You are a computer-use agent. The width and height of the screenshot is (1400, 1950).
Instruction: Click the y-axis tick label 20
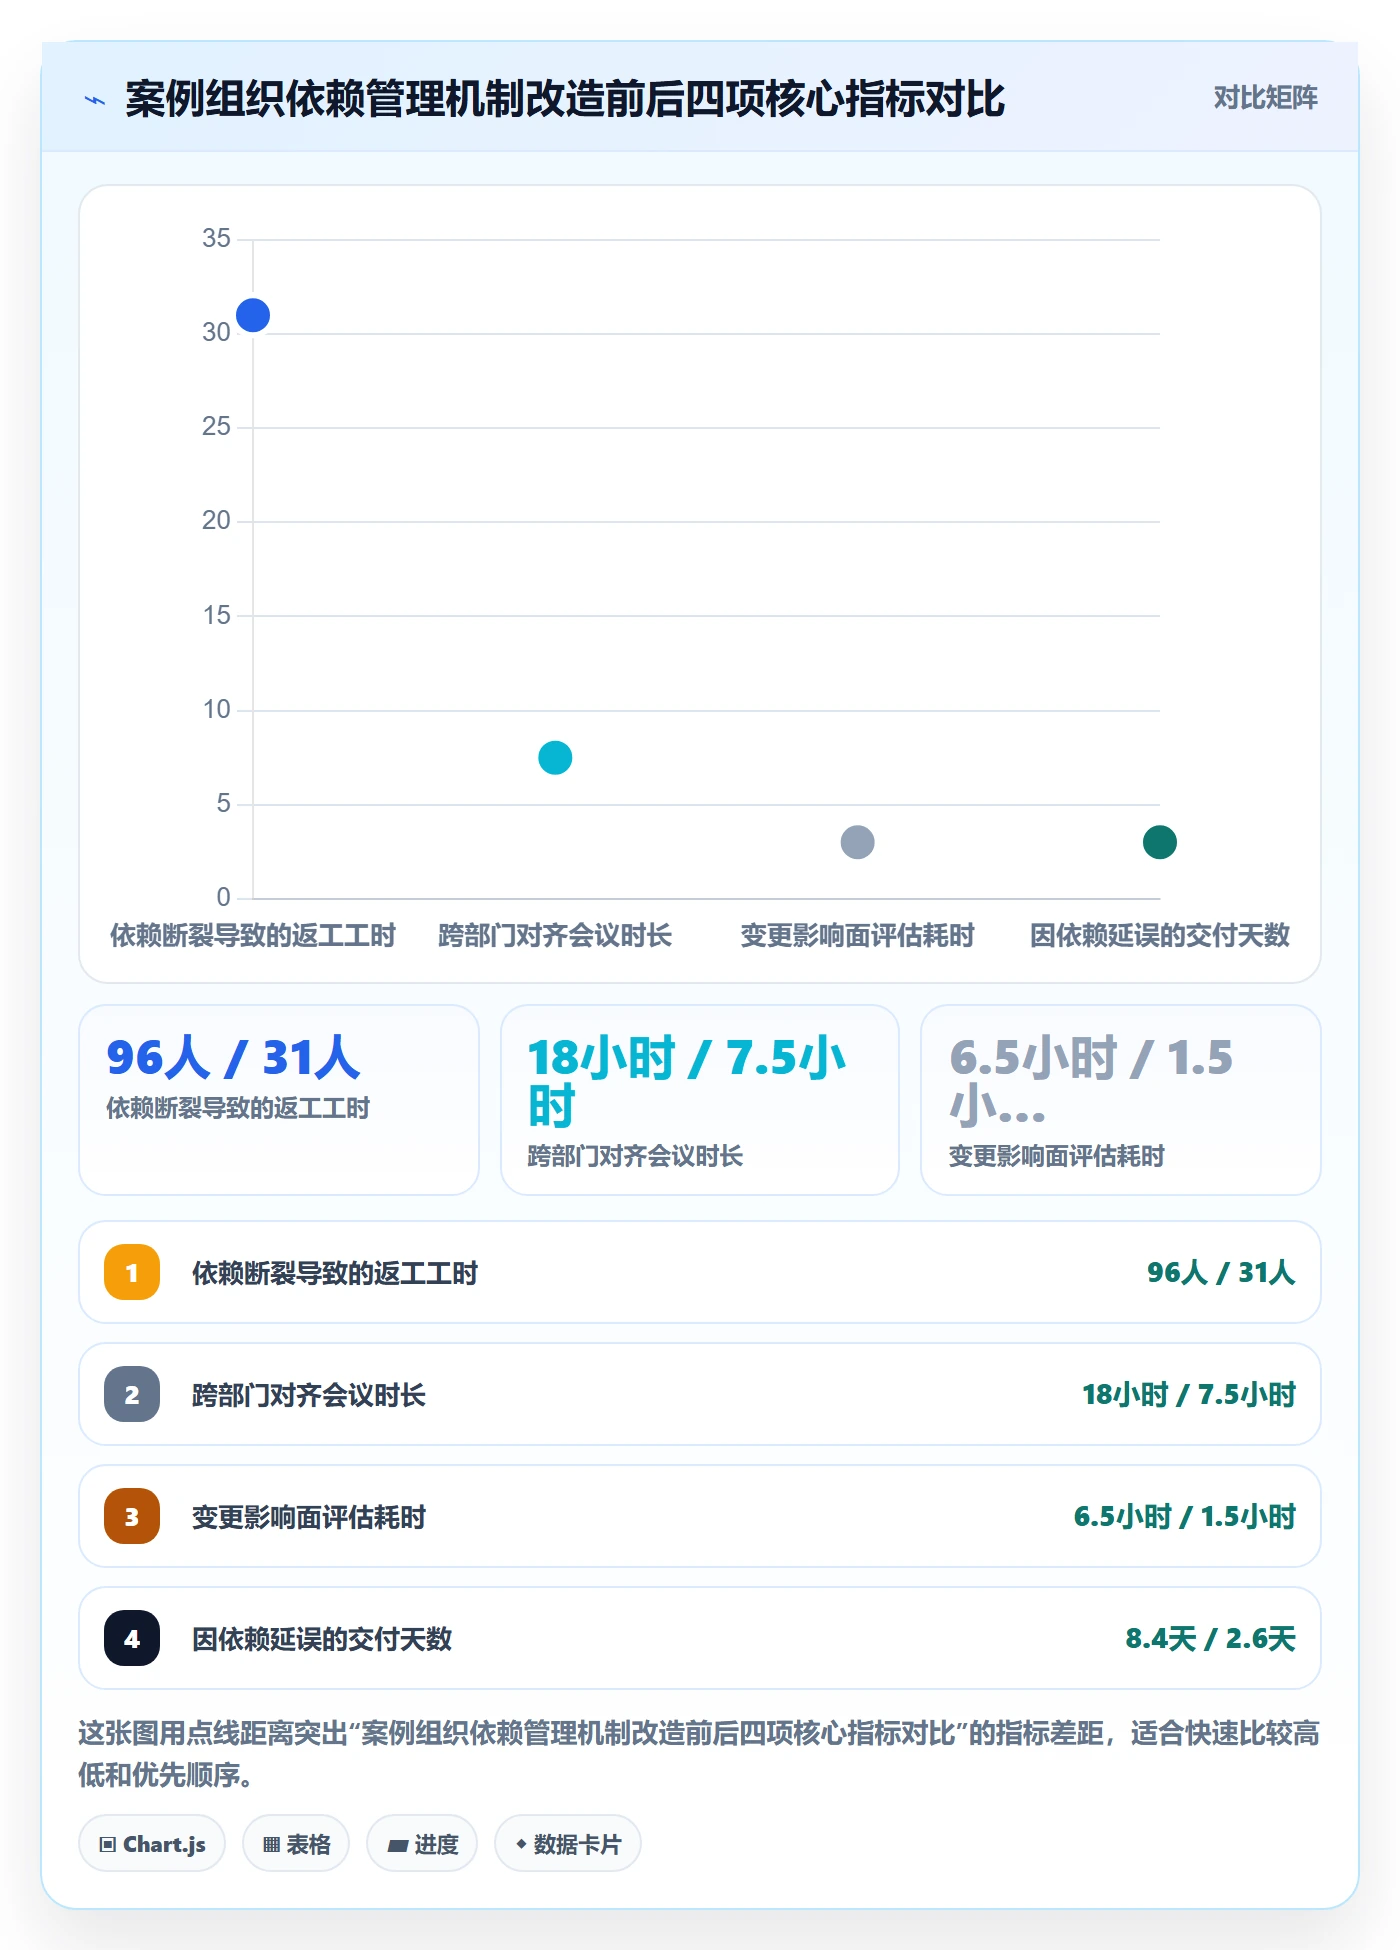(x=216, y=520)
